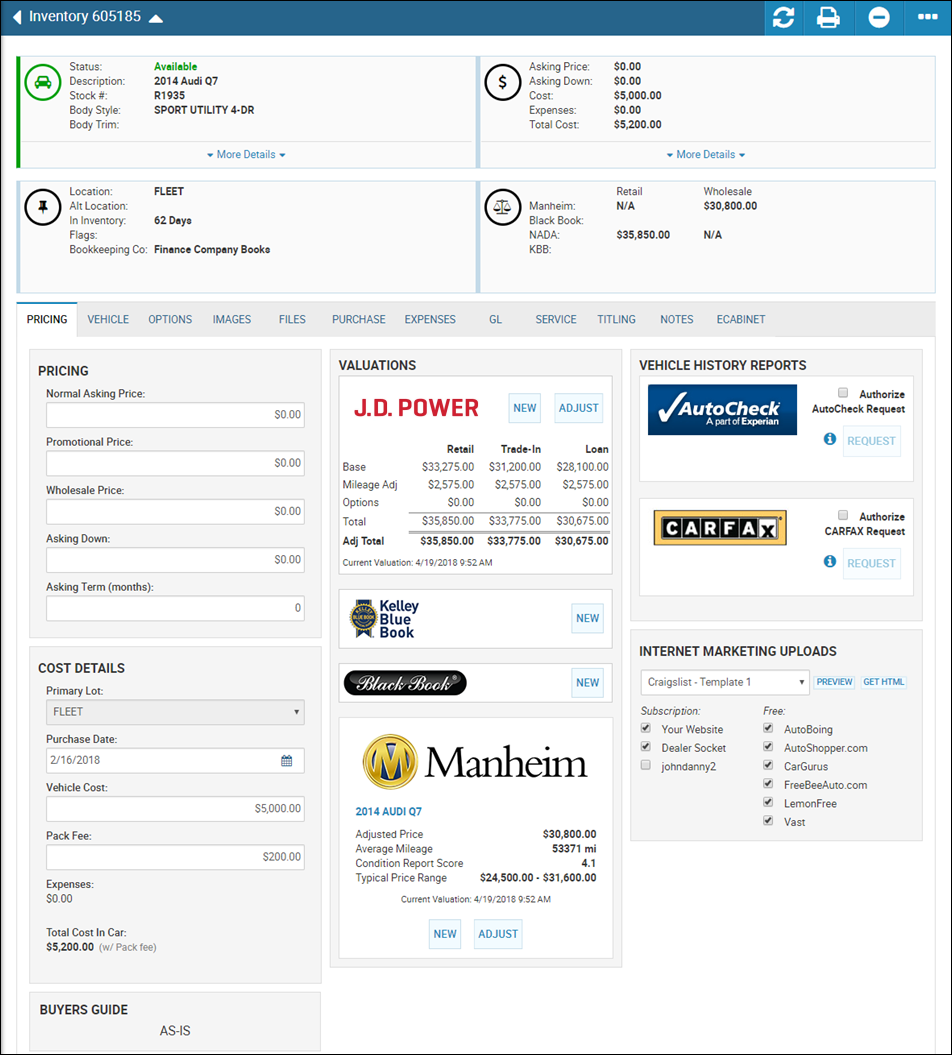Switch to the OPTIONS tab

tap(170, 320)
